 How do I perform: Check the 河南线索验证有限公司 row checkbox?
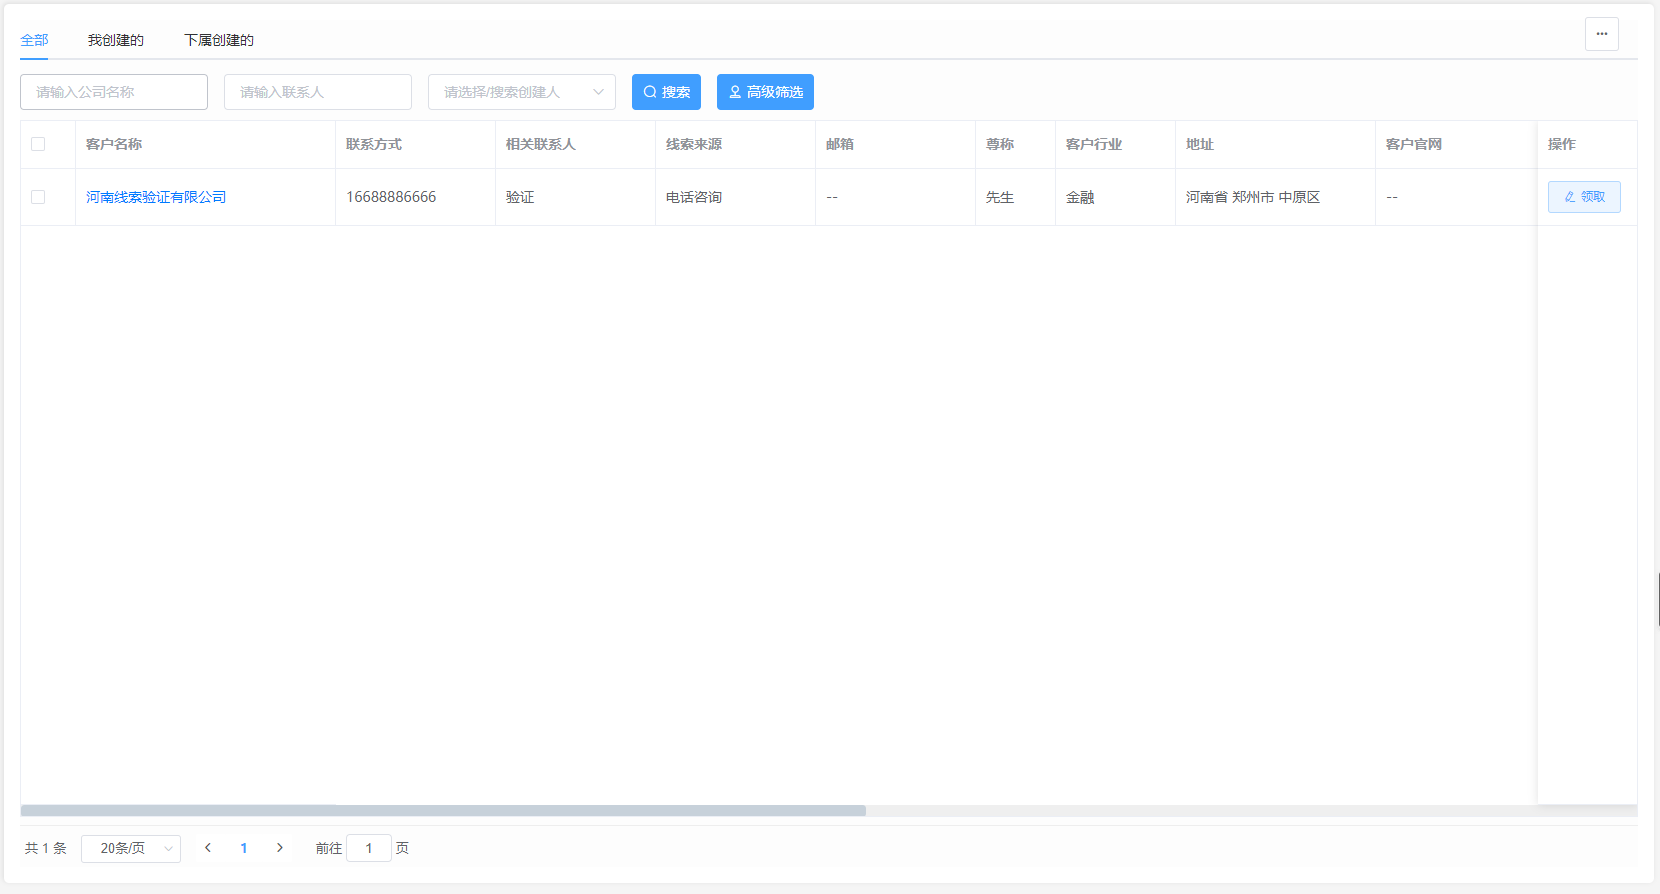[38, 197]
